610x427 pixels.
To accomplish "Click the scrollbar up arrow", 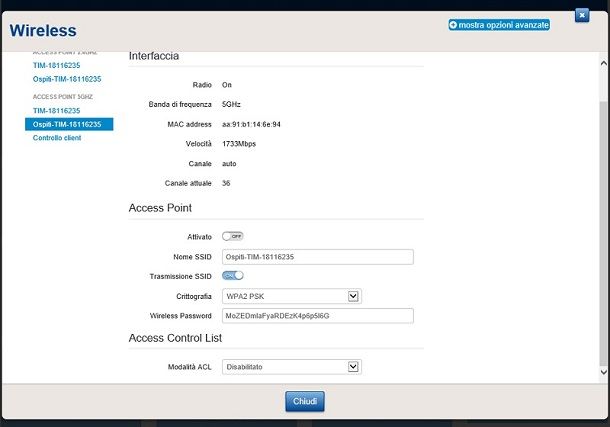I will pyautogui.click(x=603, y=63).
